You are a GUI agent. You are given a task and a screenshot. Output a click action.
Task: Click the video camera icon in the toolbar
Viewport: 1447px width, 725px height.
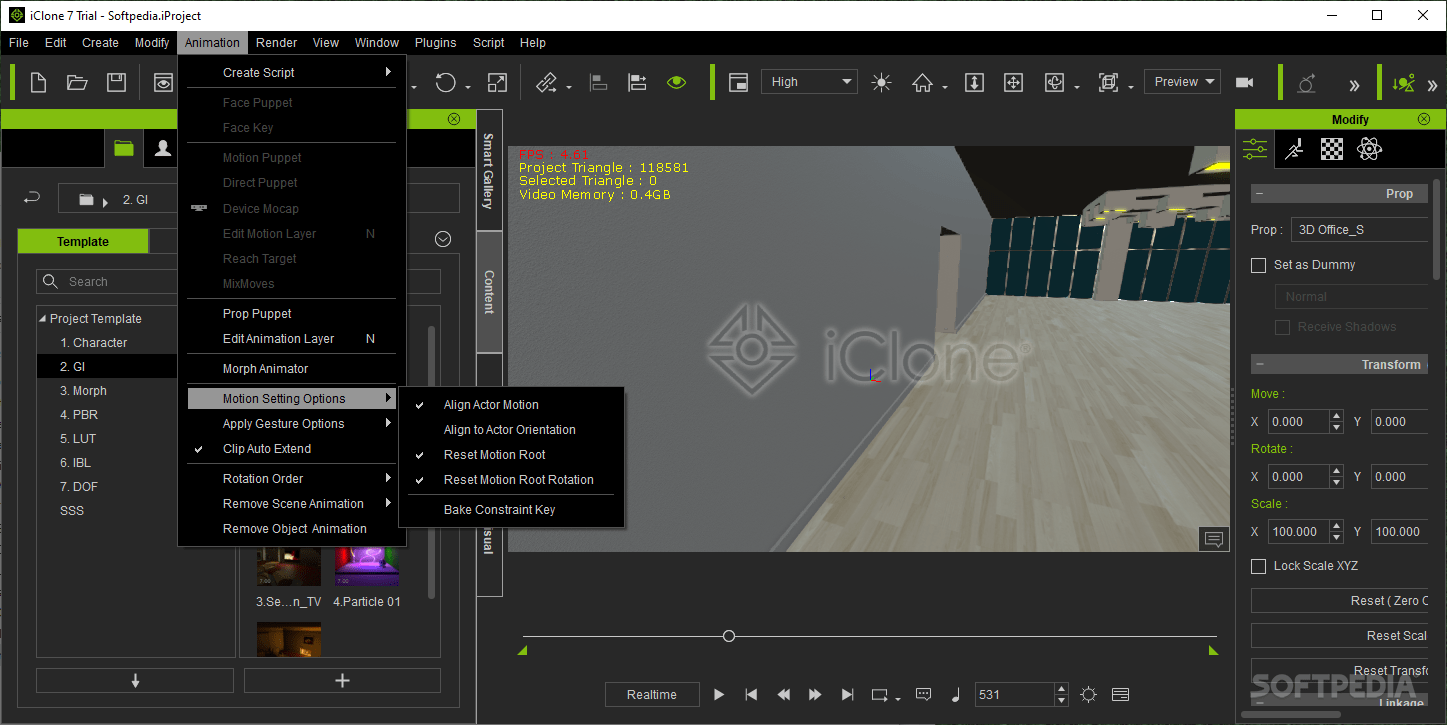[1245, 82]
